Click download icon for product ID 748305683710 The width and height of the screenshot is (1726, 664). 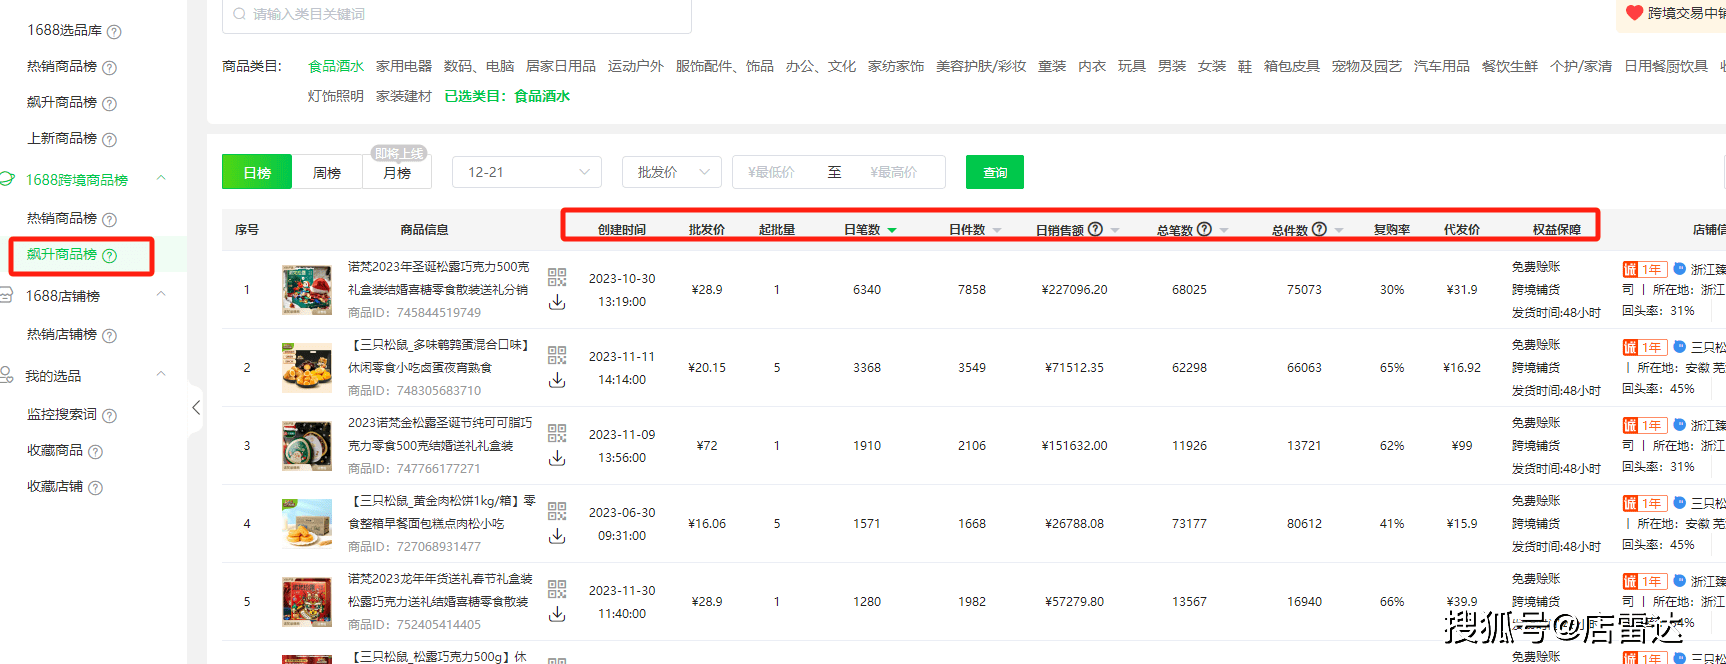(x=557, y=380)
